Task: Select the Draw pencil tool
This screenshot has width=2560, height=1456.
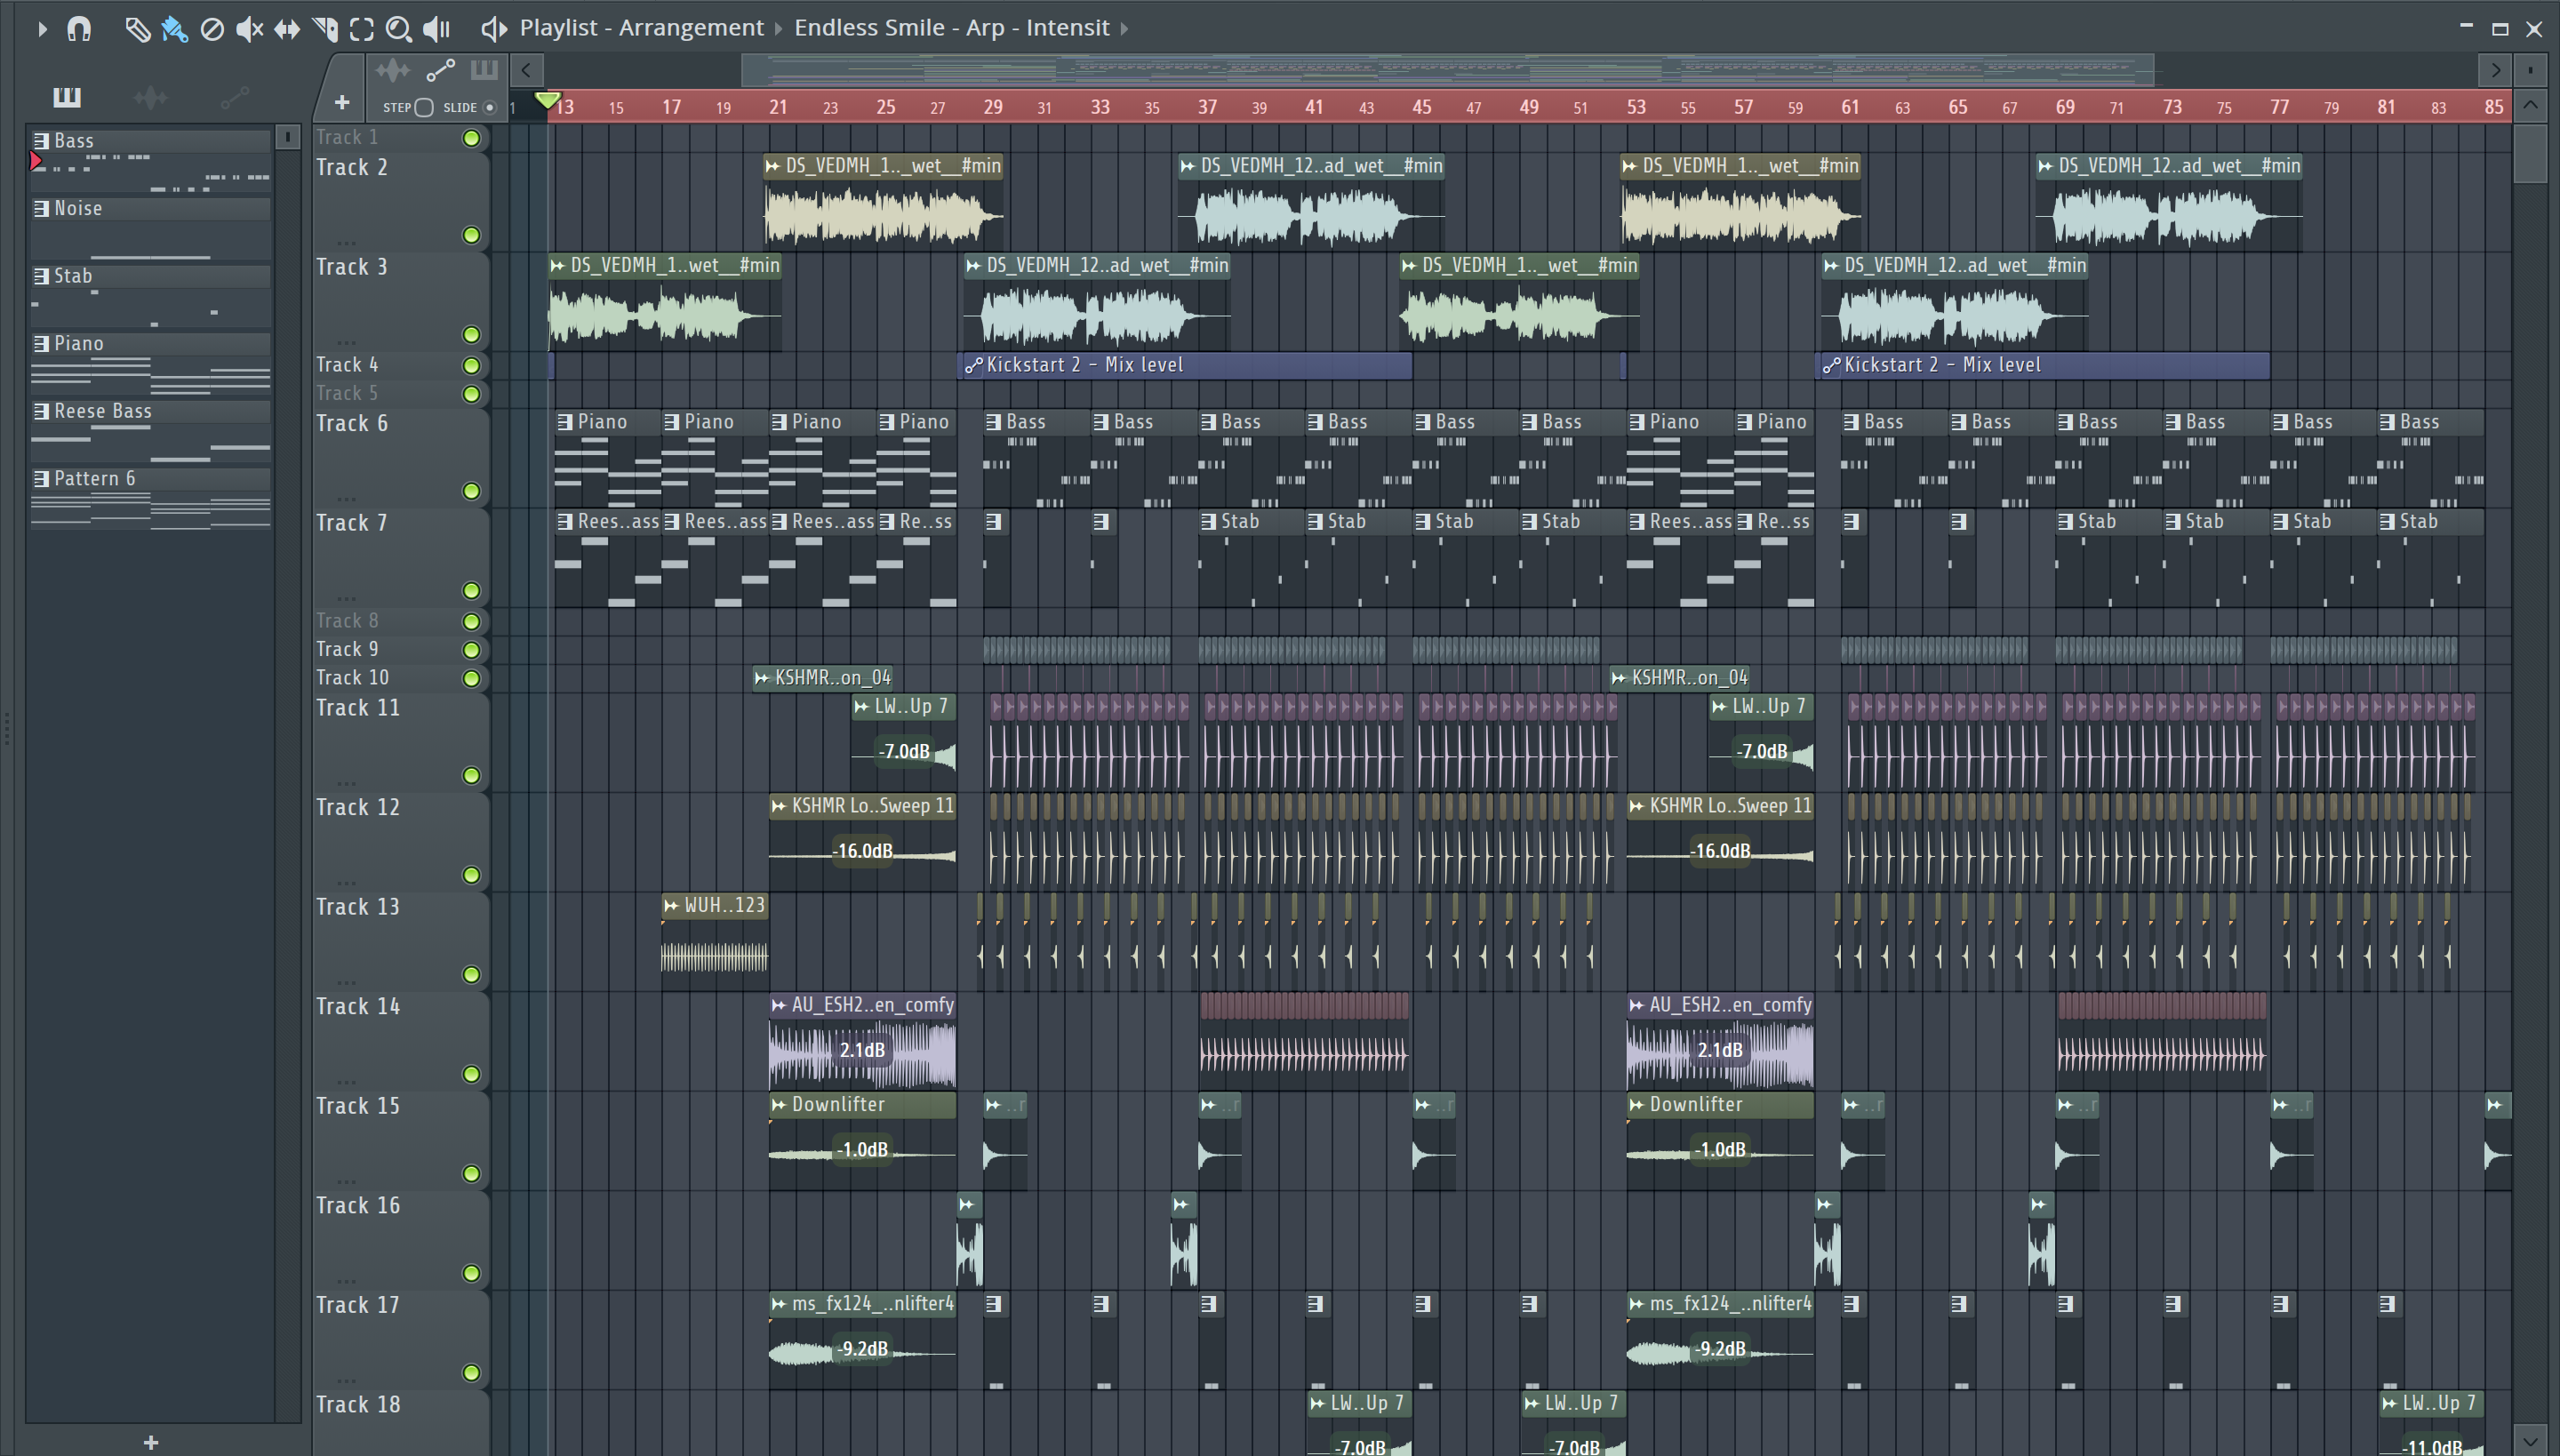Action: [137, 29]
